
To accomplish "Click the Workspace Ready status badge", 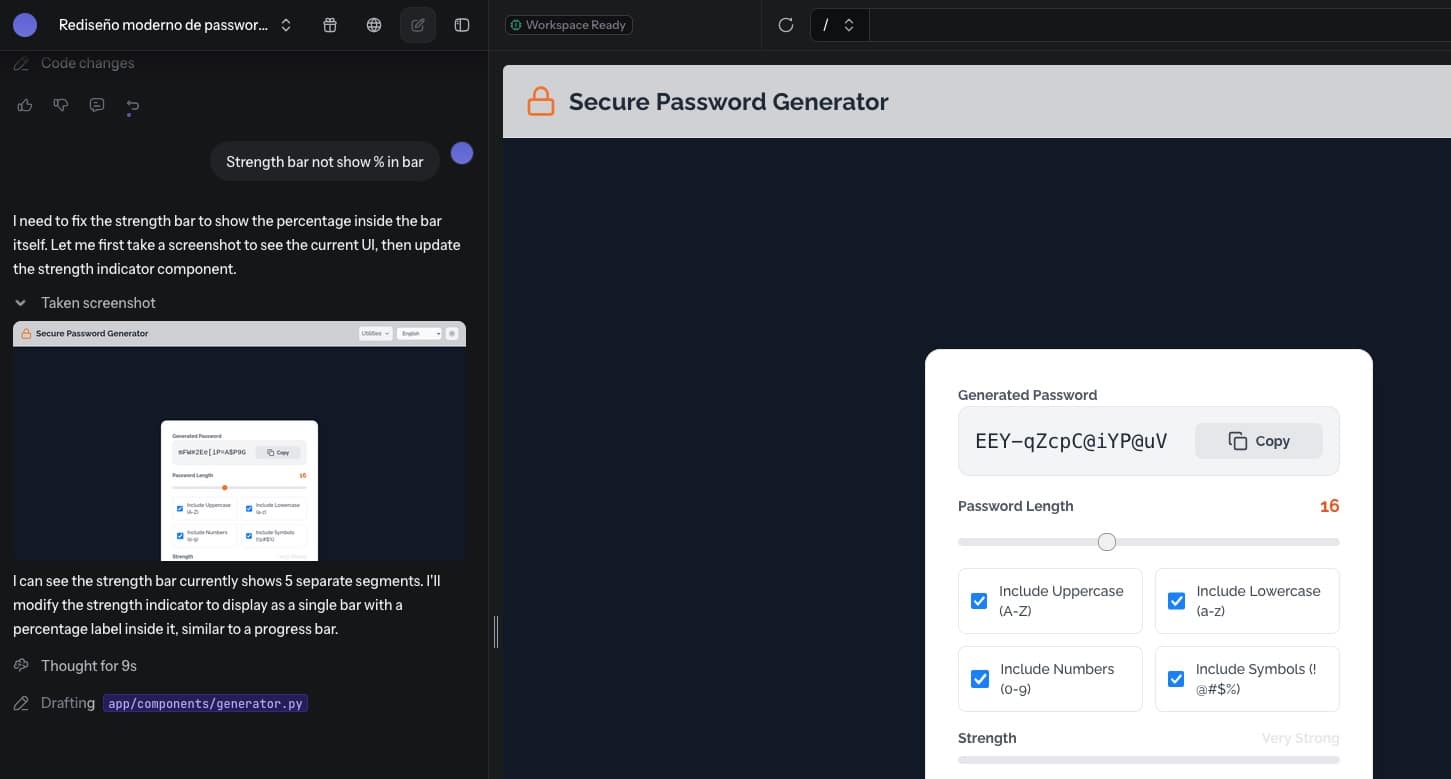I will pos(569,24).
